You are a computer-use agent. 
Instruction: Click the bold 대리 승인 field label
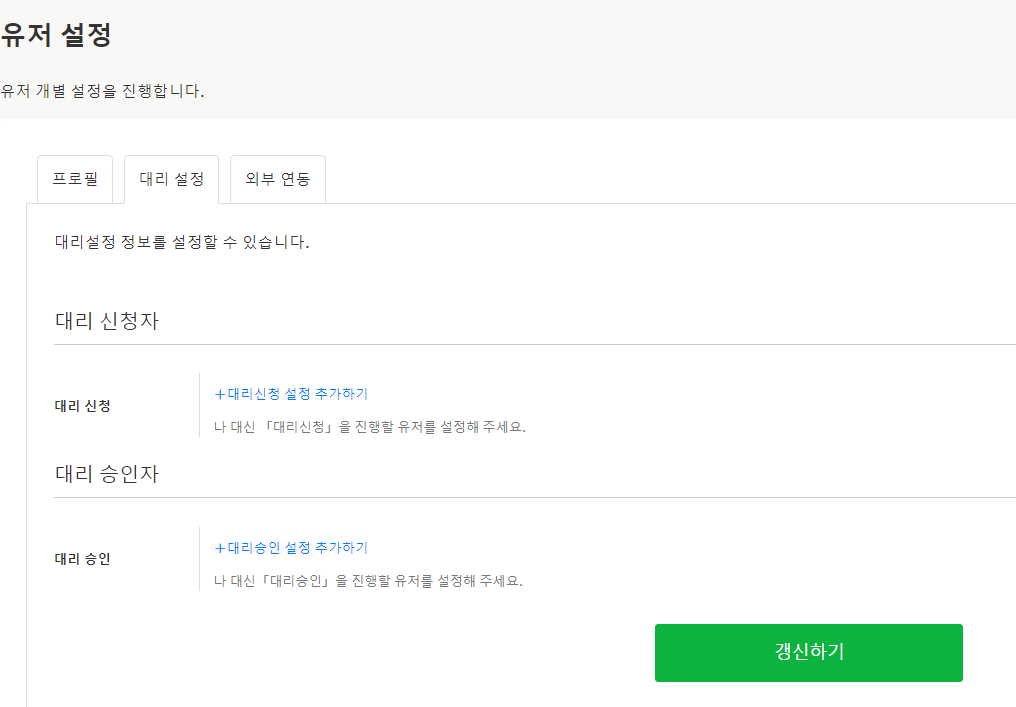click(83, 559)
